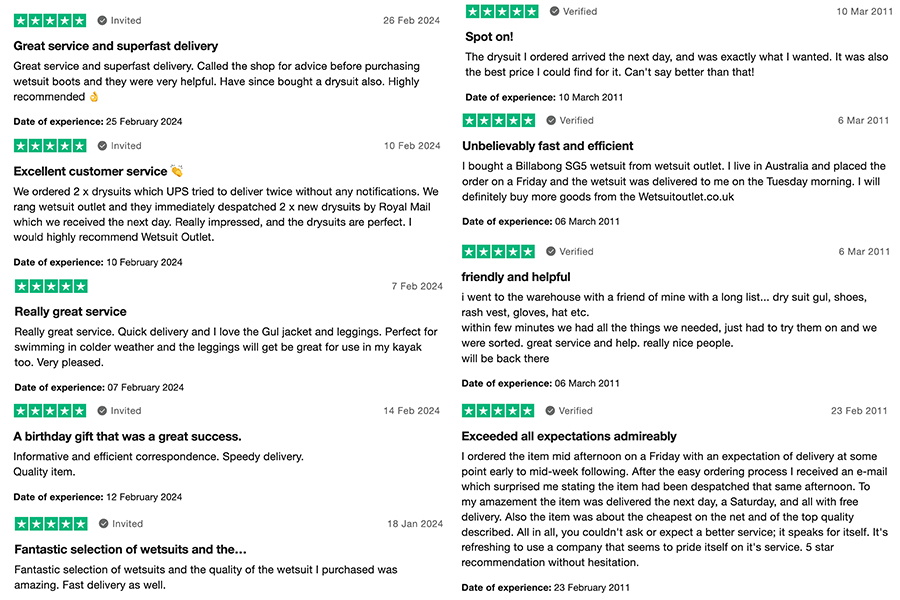Viewport: 900px width, 600px height.
Task: Click 'A birthday gift that was a great success.' title
Action: click(127, 436)
